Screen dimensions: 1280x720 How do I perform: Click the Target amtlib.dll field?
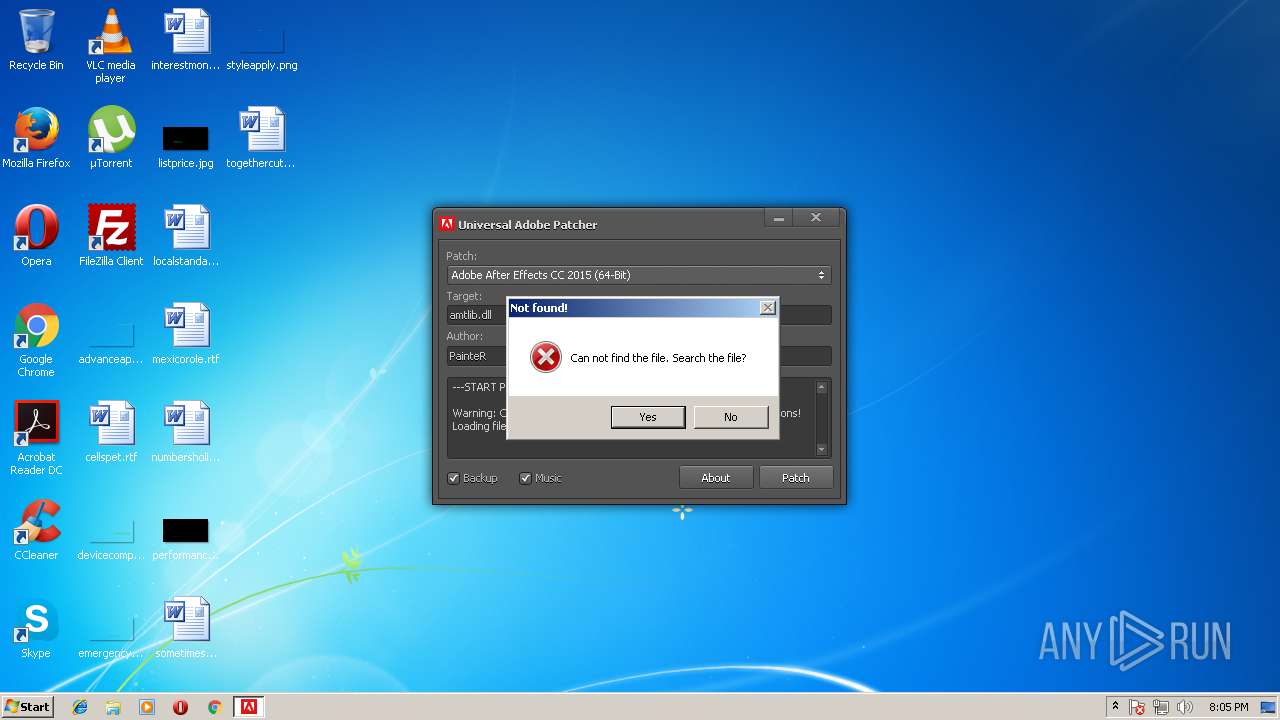[x=638, y=315]
